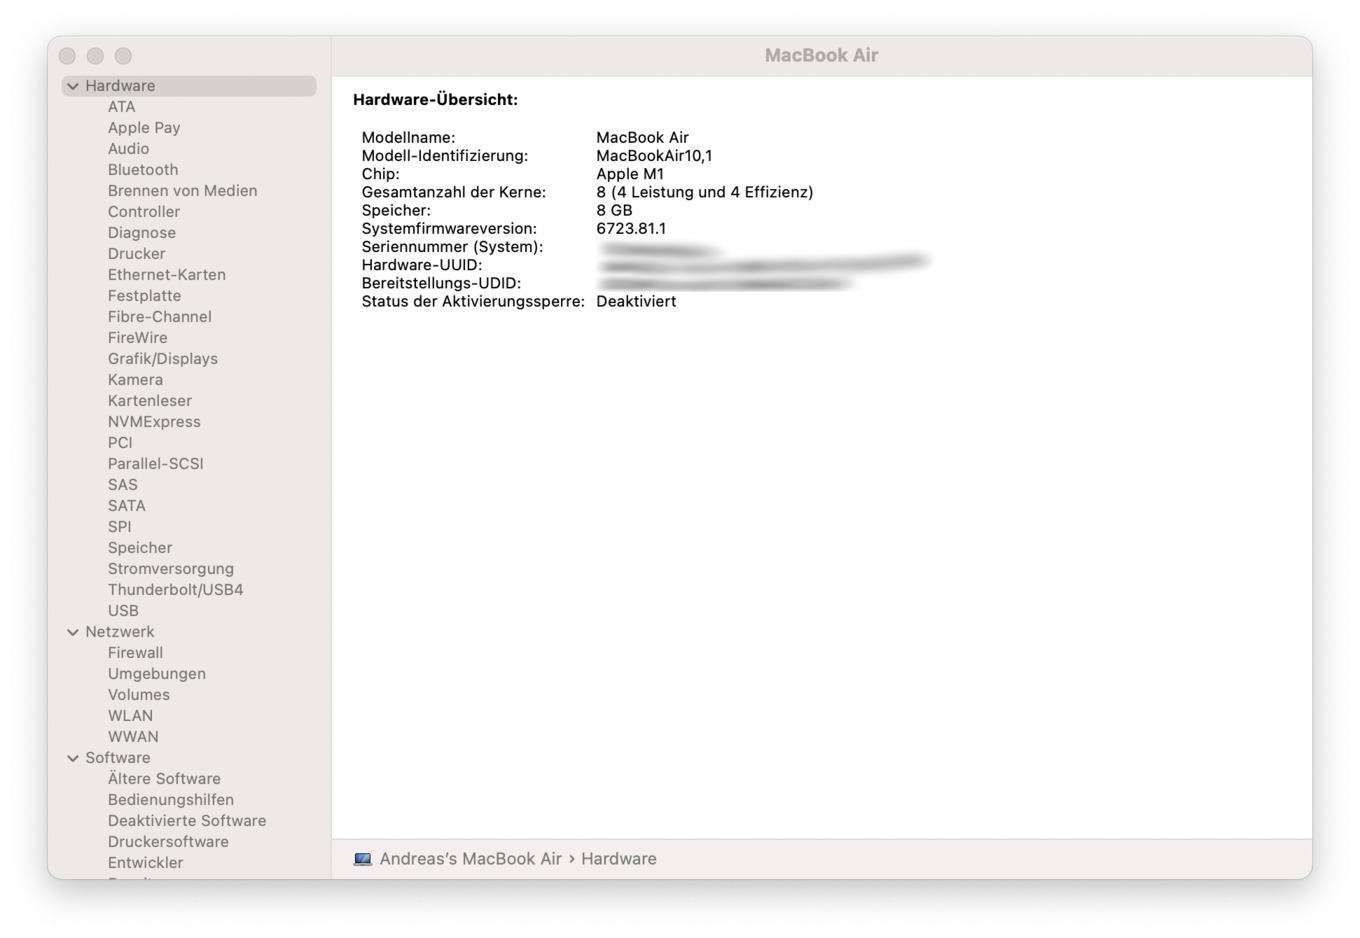
Task: Select Festplatte in the sidebar
Action: coord(145,296)
